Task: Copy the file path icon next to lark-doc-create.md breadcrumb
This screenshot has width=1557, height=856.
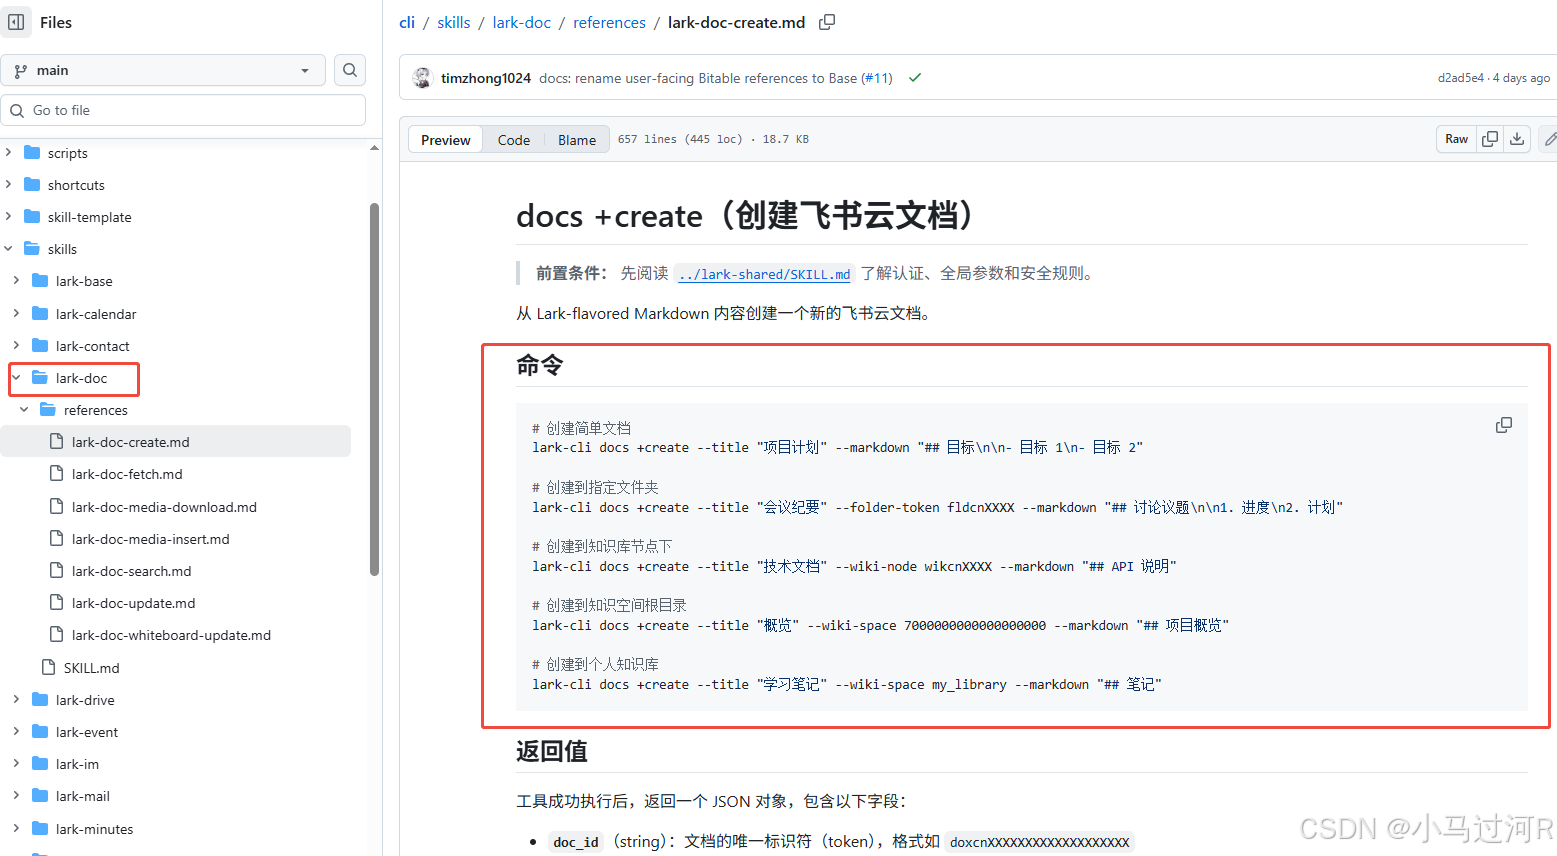Action: (826, 22)
